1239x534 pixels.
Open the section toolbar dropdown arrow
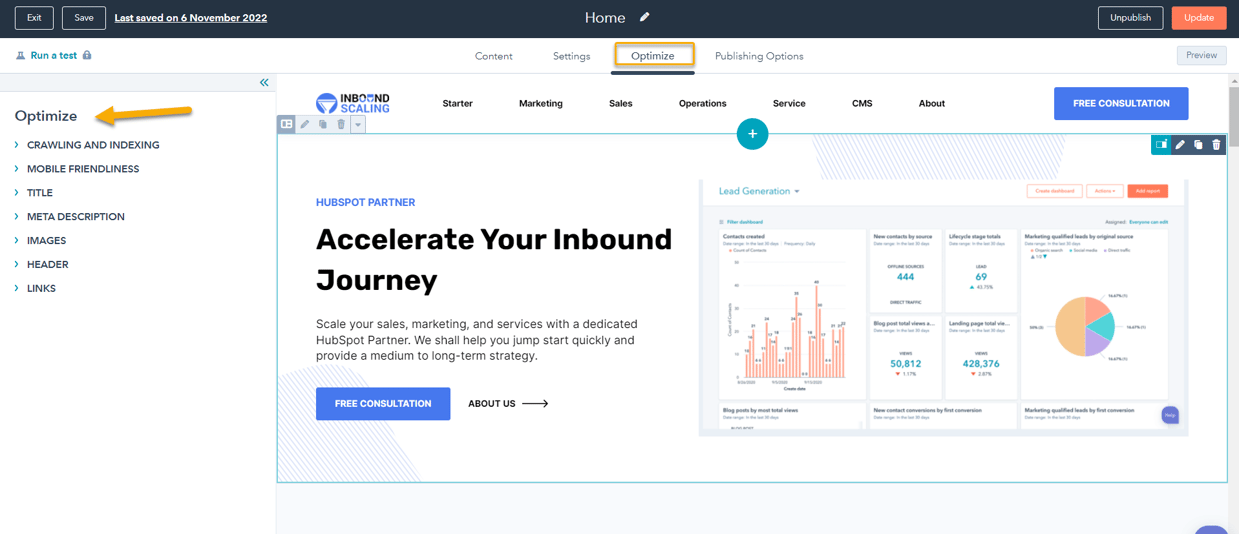tap(358, 125)
